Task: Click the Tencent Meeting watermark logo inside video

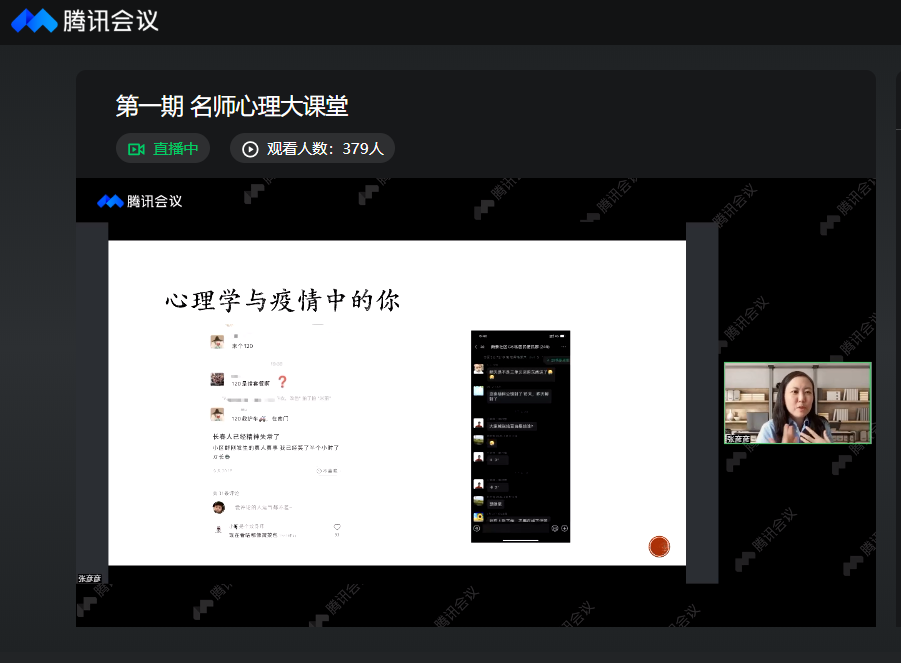Action: tap(110, 201)
